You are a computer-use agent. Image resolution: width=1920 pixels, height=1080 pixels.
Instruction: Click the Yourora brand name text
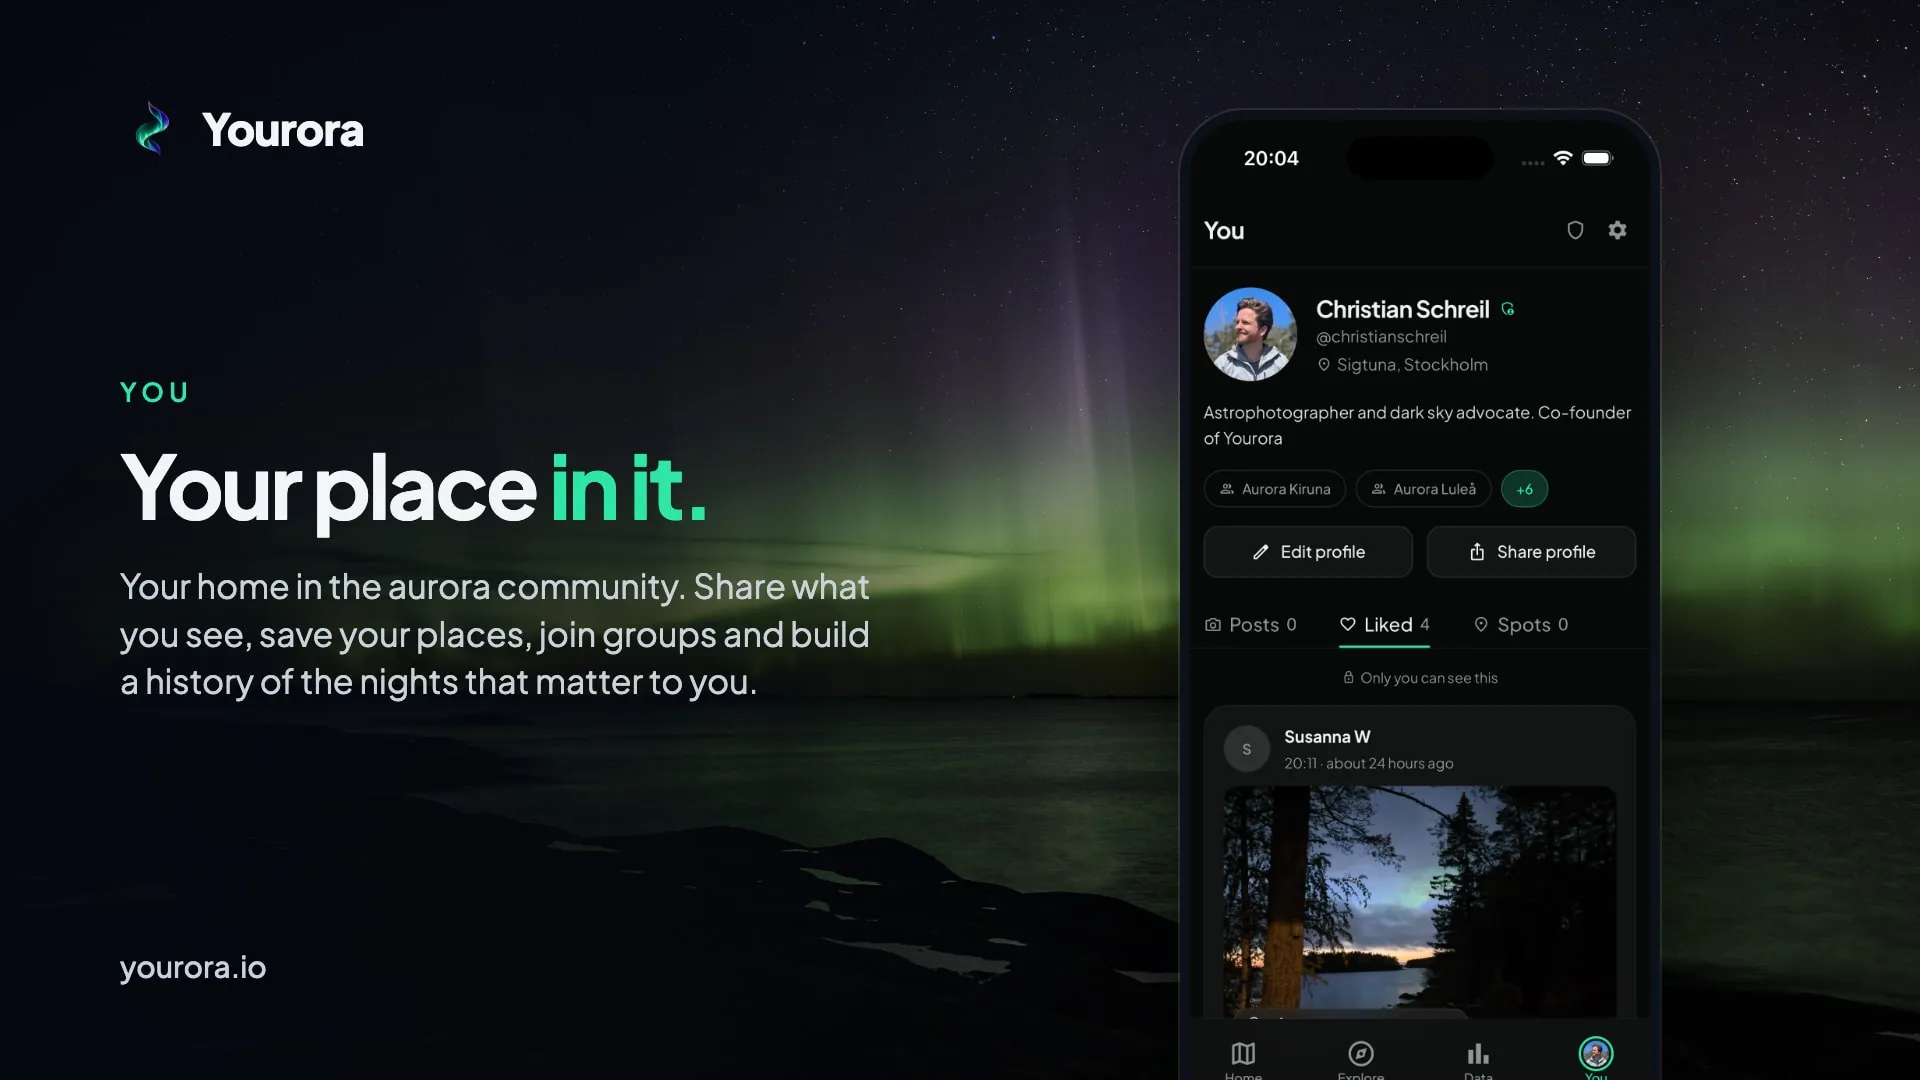point(283,130)
